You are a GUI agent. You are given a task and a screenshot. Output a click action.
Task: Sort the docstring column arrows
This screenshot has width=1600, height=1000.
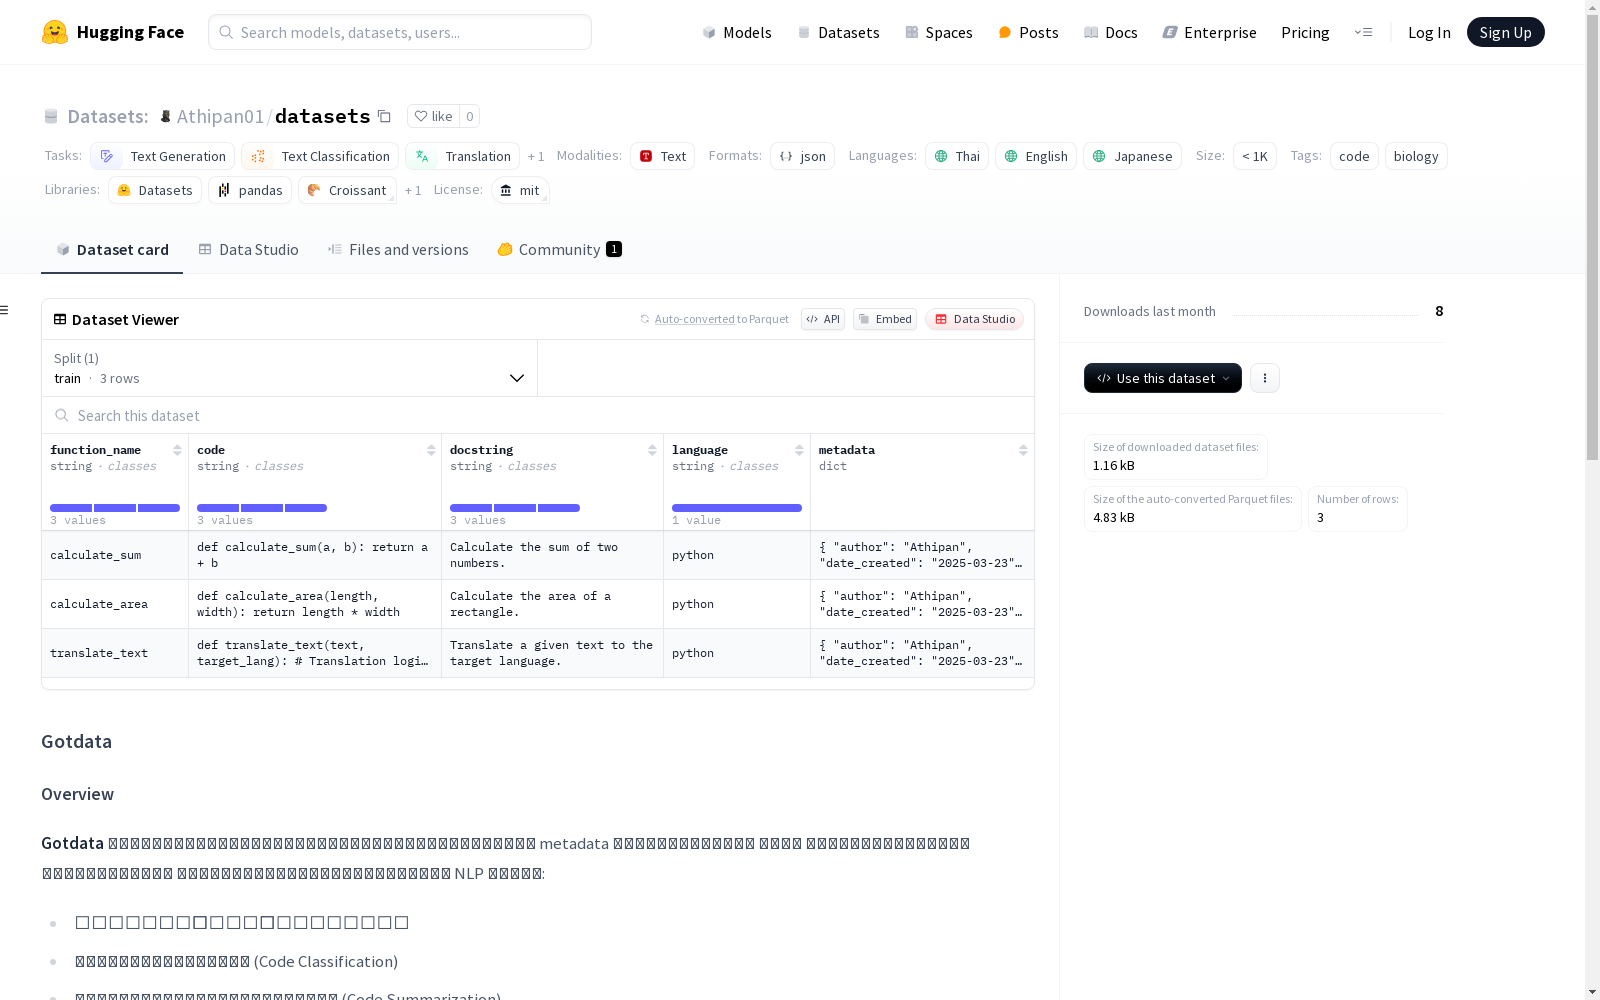(652, 450)
